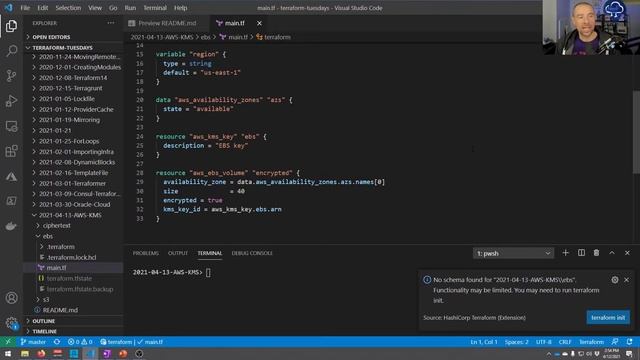Open notification settings gear

pyautogui.click(x=615, y=280)
